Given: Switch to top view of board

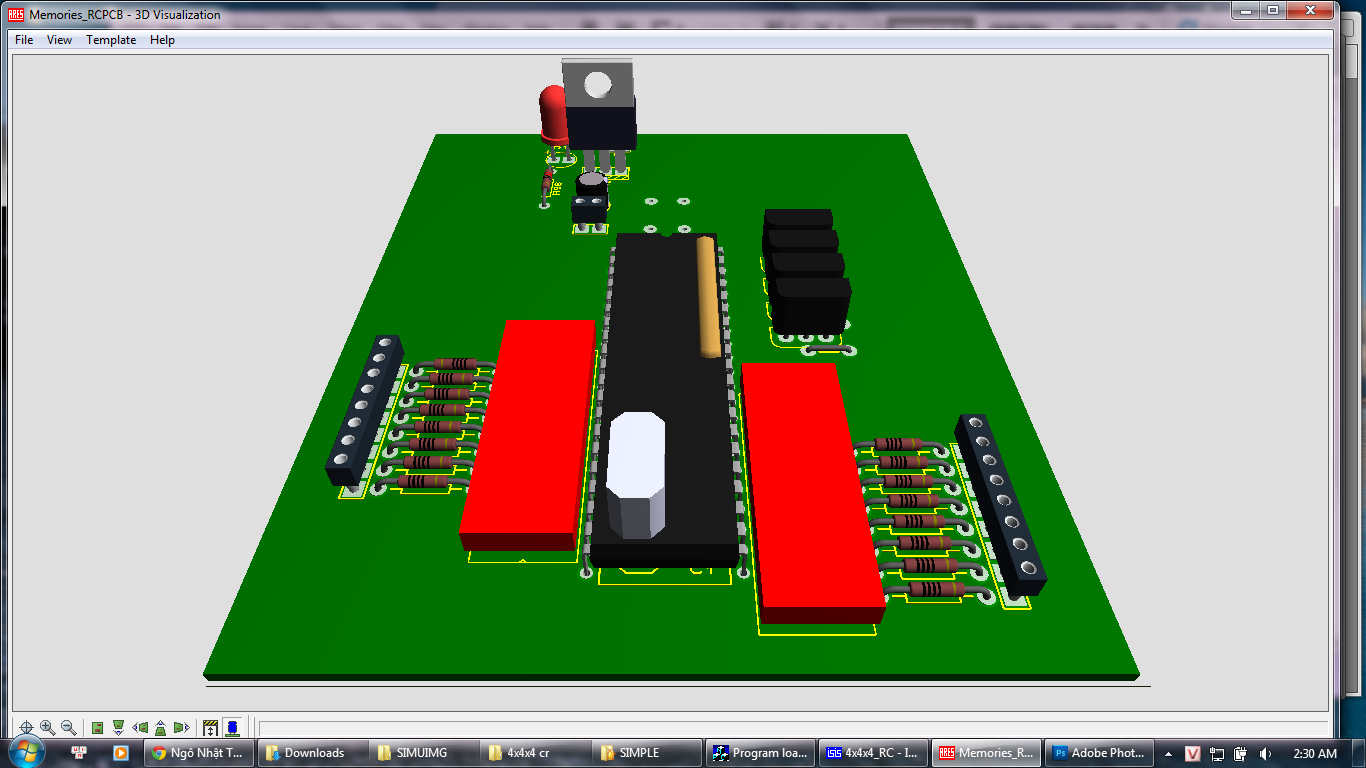Looking at the screenshot, I should click(x=97, y=728).
